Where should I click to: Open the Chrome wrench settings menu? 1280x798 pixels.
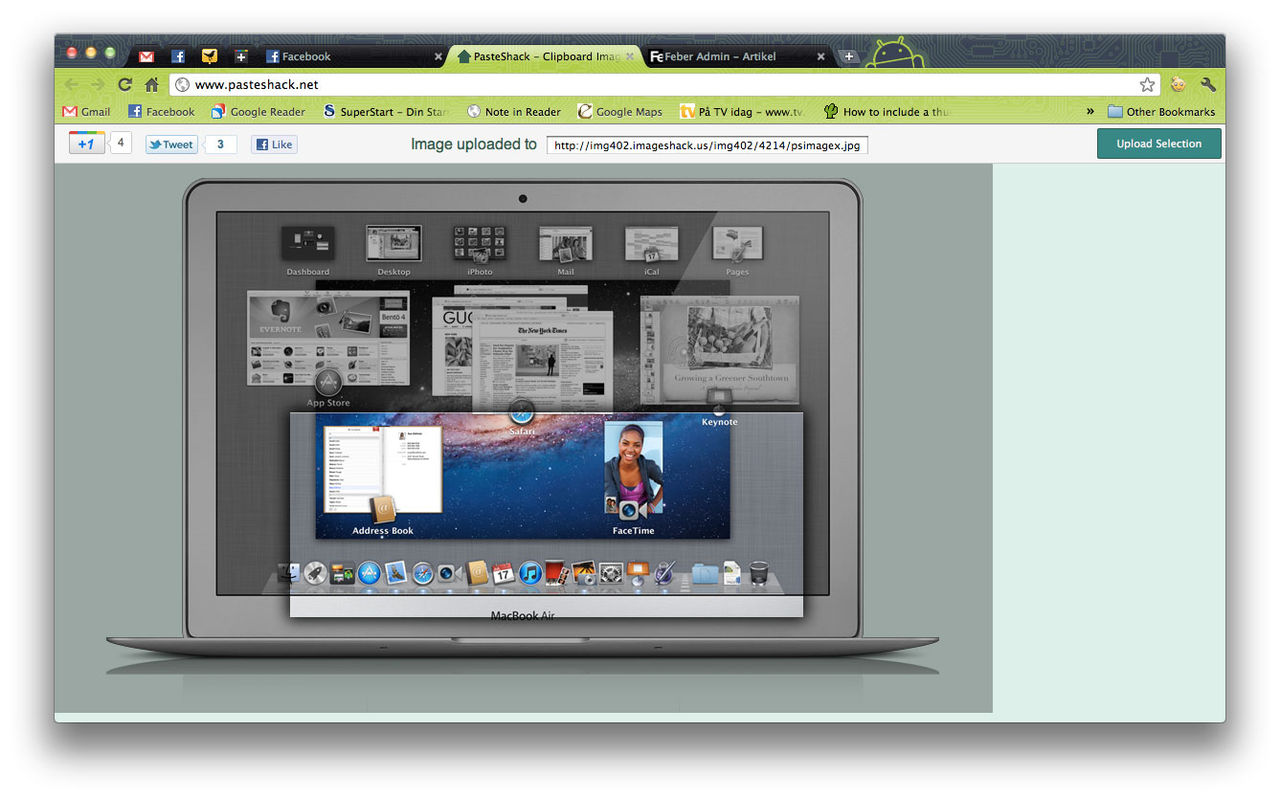1208,85
